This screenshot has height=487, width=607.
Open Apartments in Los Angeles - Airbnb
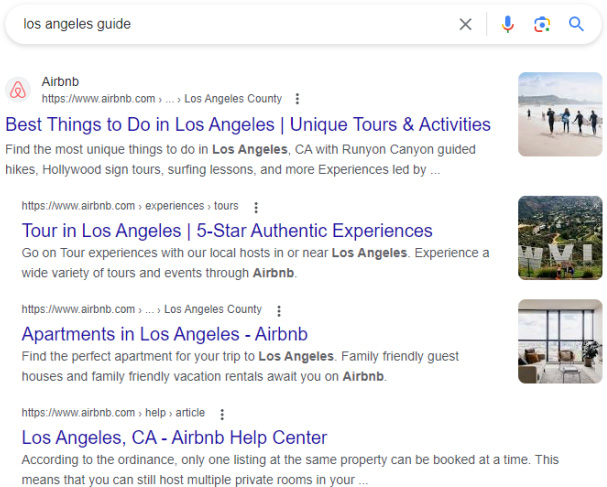[x=165, y=334]
